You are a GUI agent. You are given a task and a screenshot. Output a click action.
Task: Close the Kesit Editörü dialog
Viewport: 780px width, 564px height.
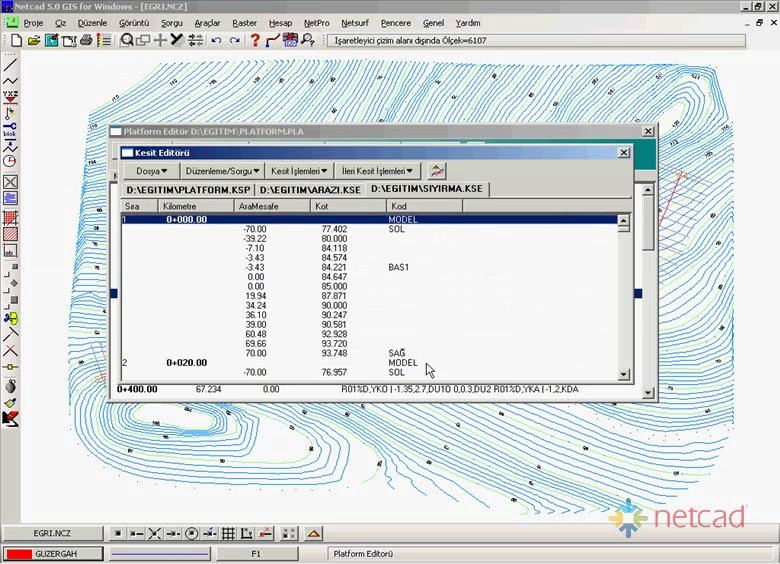(624, 153)
